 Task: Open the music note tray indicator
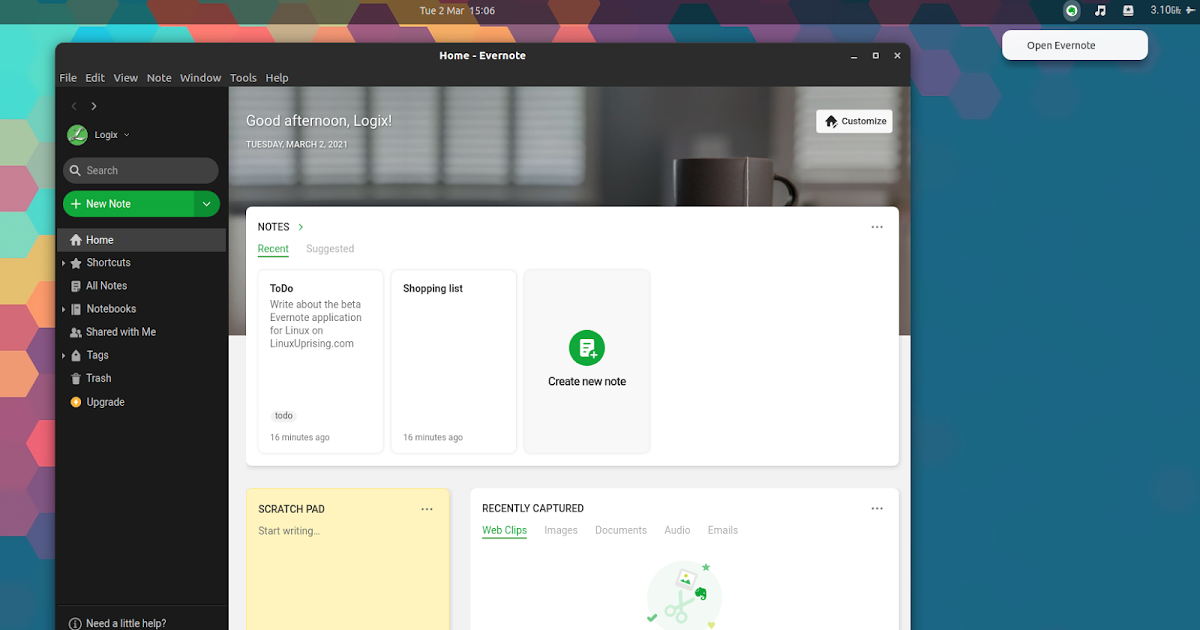pyautogui.click(x=1100, y=11)
